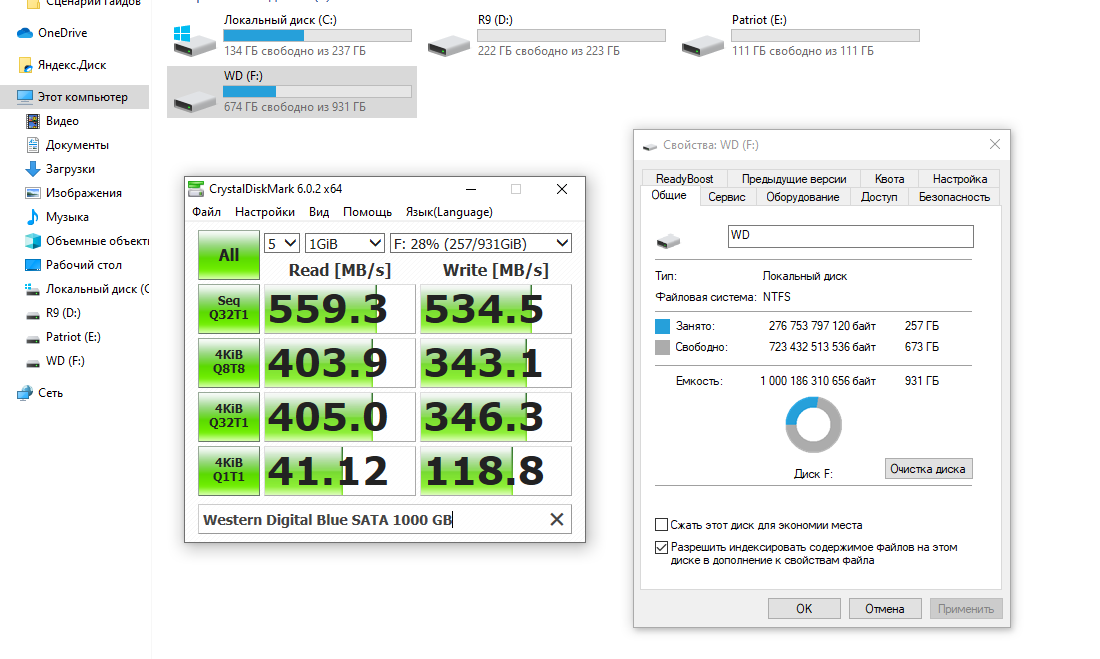
Task: Open Локальный диск sidebar drive icon
Action: pyautogui.click(x=32, y=288)
